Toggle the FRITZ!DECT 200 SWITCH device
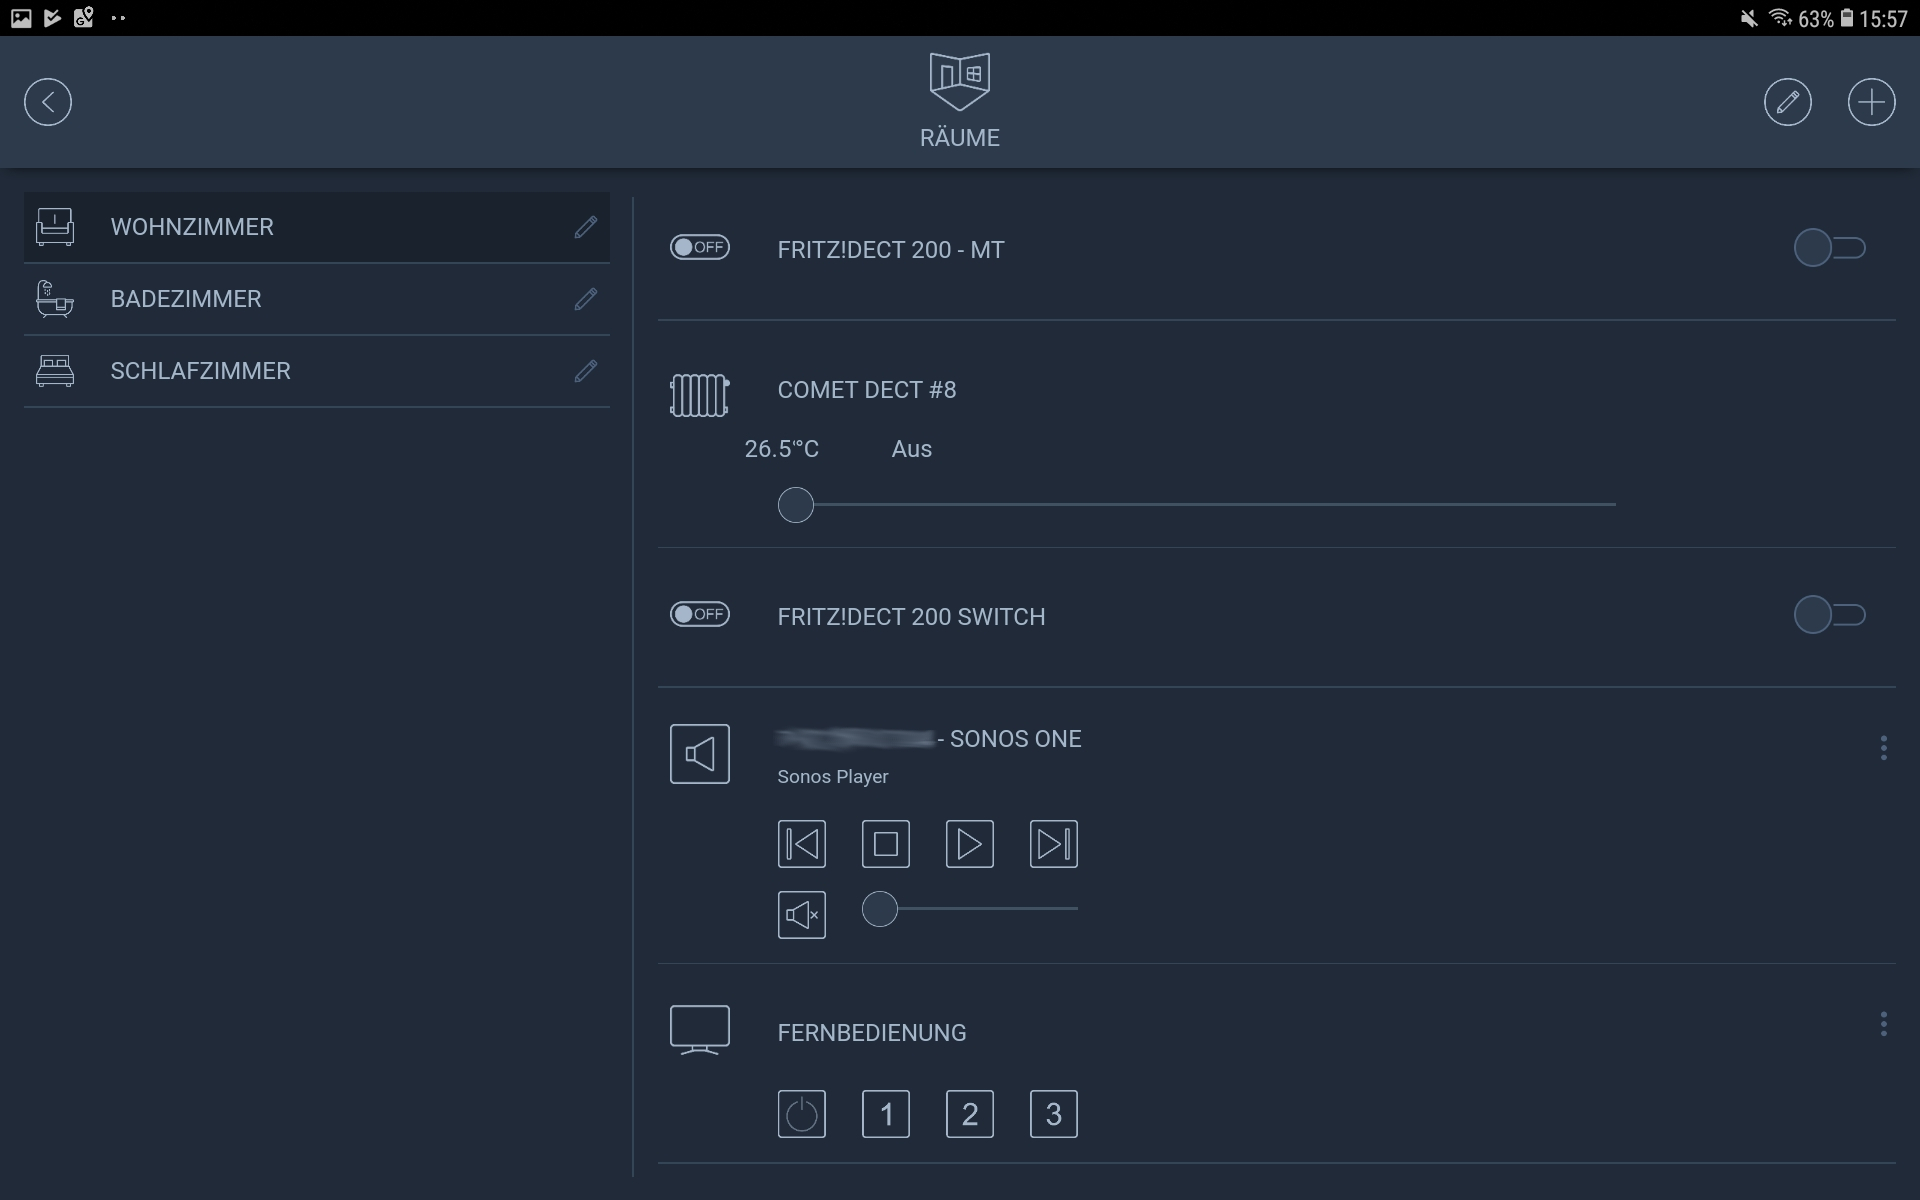Screen dimensions: 1920x1200 (x=1830, y=615)
